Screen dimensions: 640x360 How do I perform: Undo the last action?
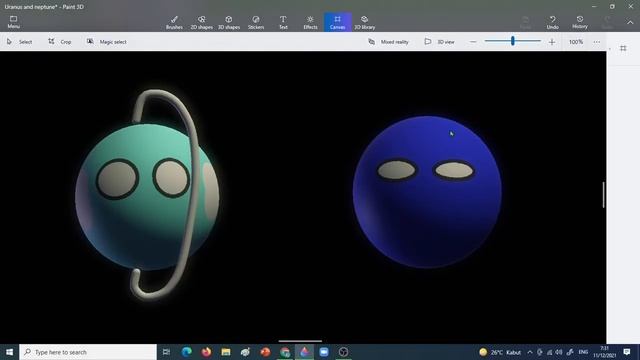[553, 22]
